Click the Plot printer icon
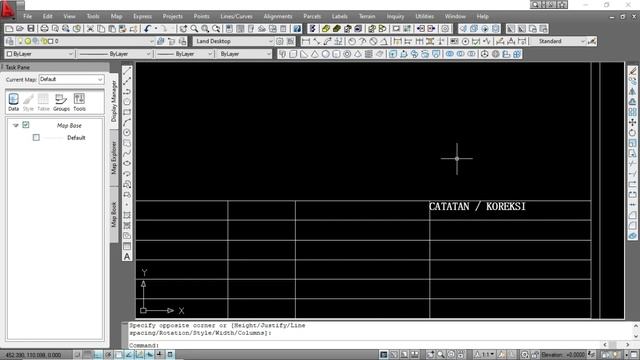 pyautogui.click(x=44, y=29)
